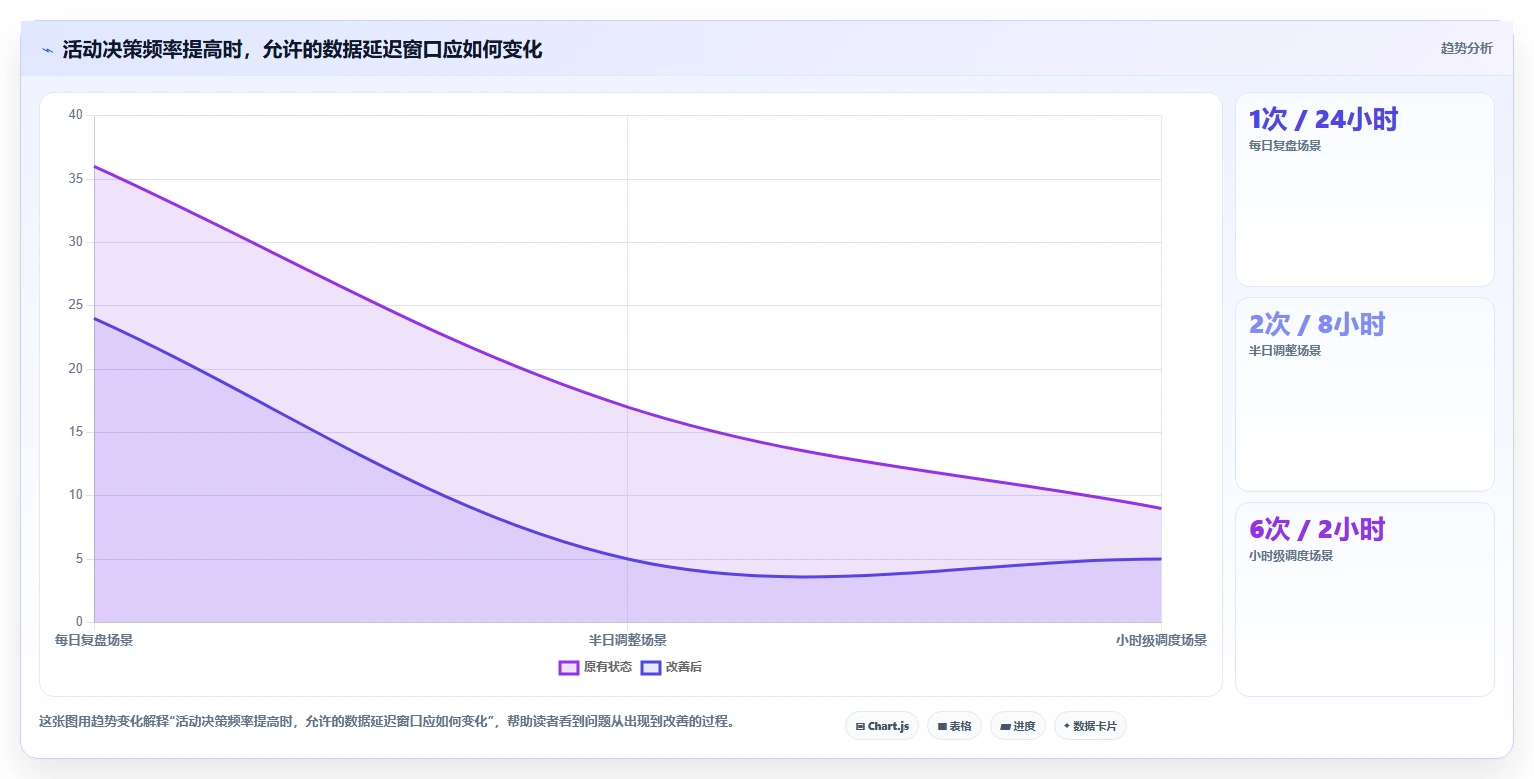Select the 表格 tag
This screenshot has width=1534, height=779.
[954, 726]
